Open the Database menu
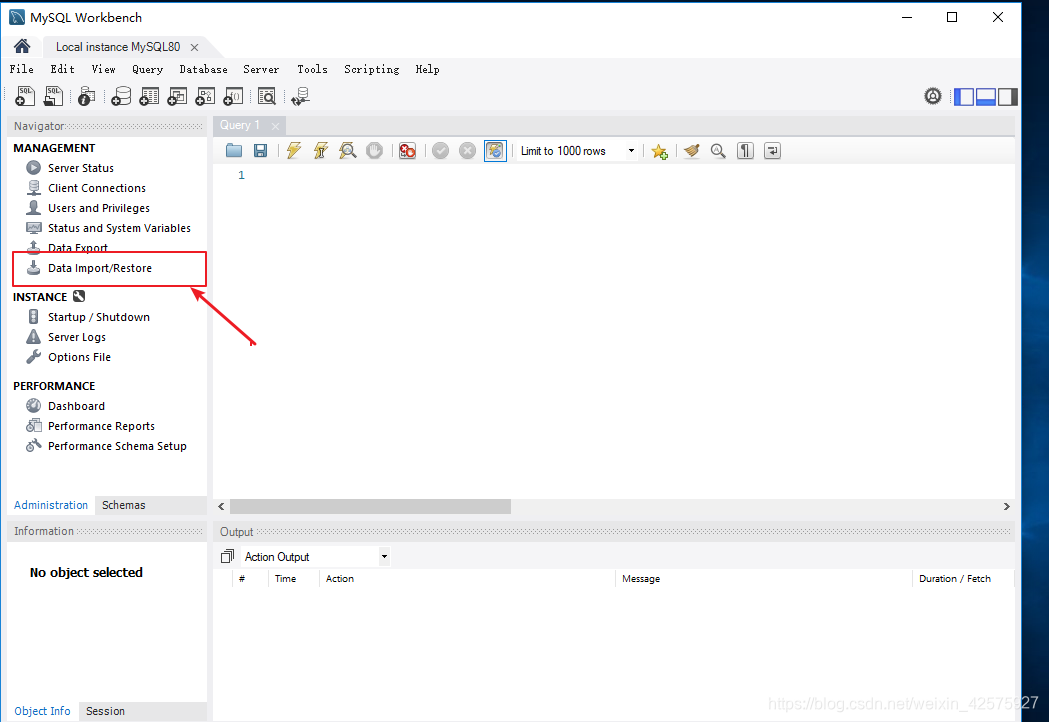 click(x=203, y=69)
